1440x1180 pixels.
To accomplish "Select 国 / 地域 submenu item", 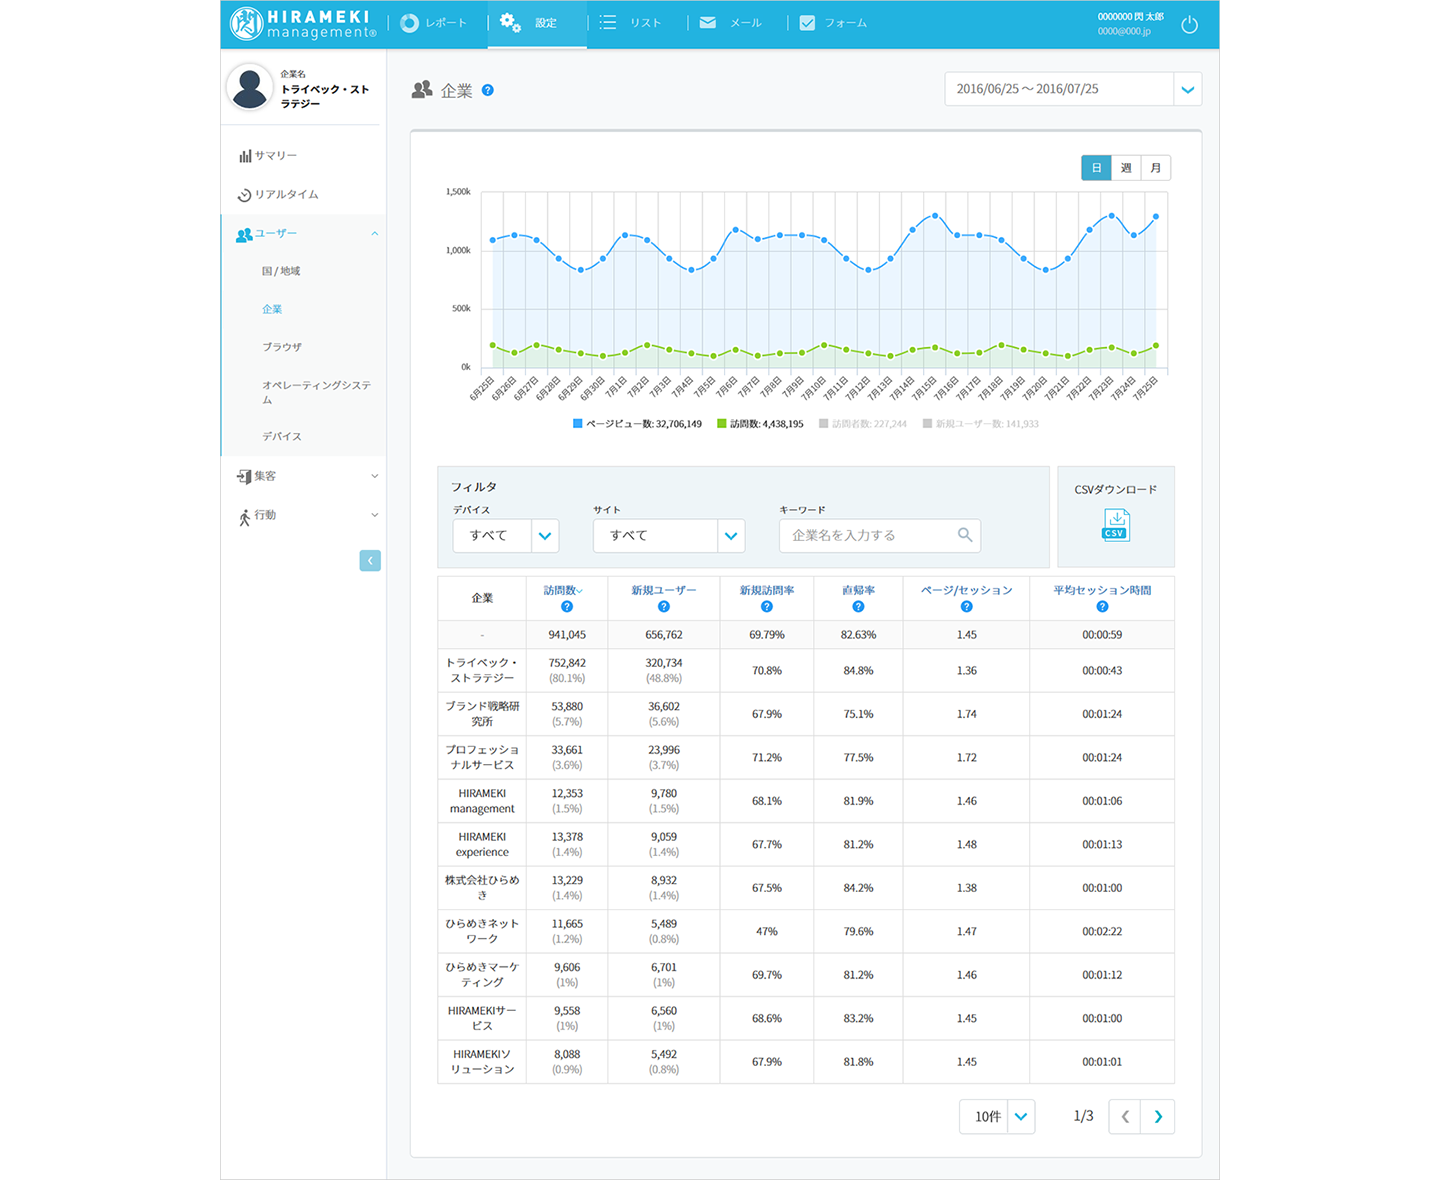I will 281,271.
